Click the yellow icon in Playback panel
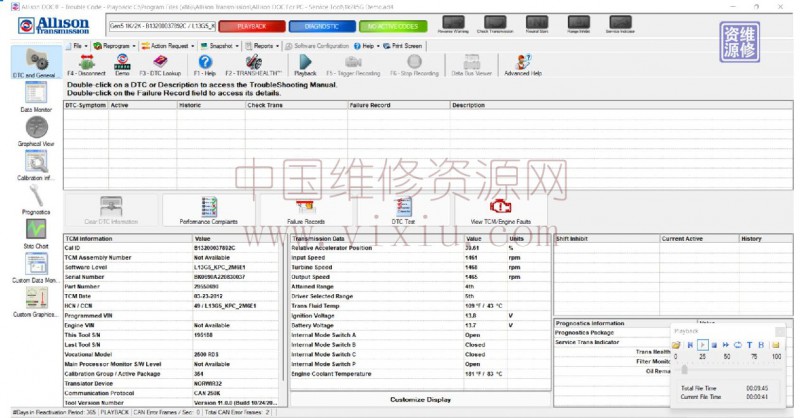 click(x=776, y=345)
